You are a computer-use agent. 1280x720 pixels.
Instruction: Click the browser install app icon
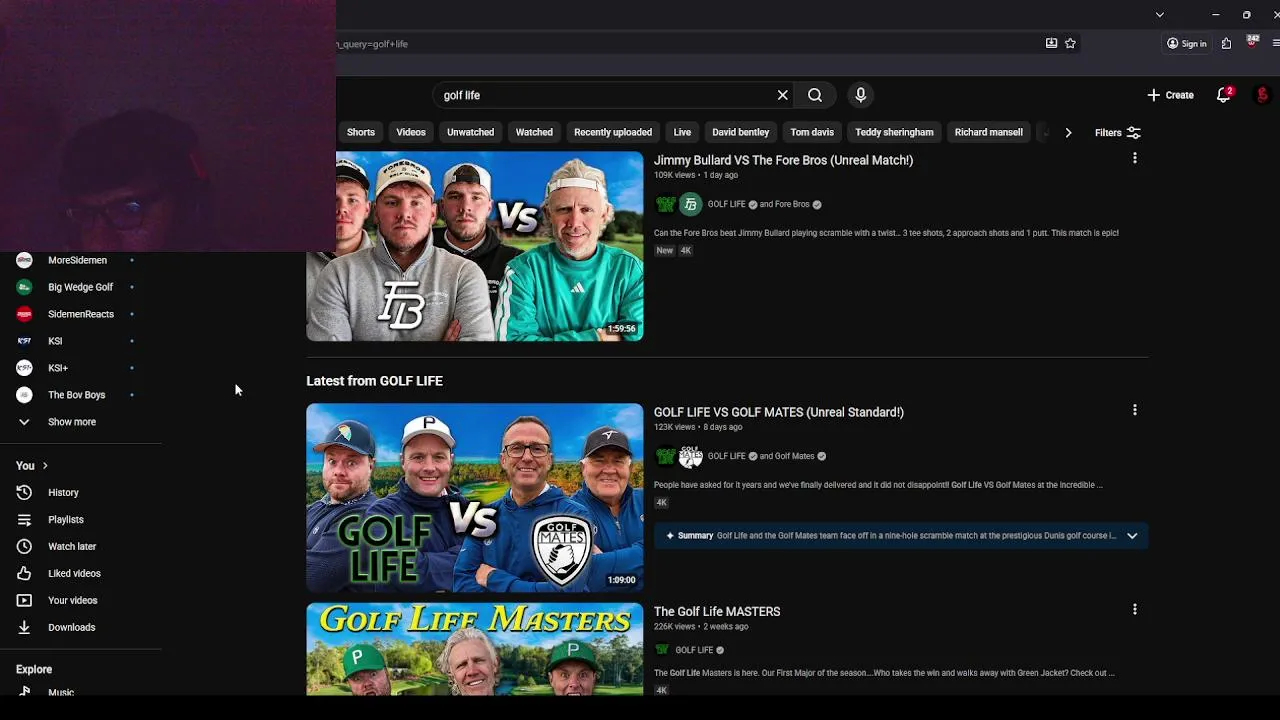pos(1051,43)
